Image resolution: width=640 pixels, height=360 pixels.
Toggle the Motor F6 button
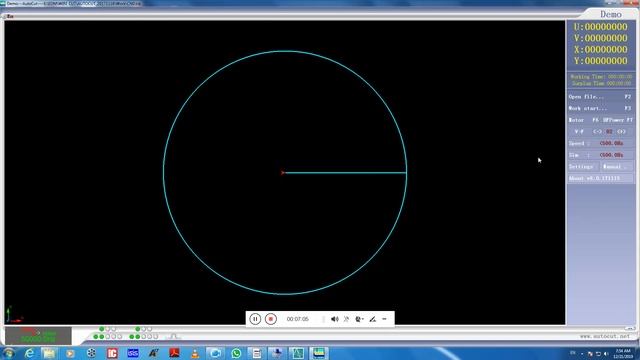pyautogui.click(x=583, y=120)
